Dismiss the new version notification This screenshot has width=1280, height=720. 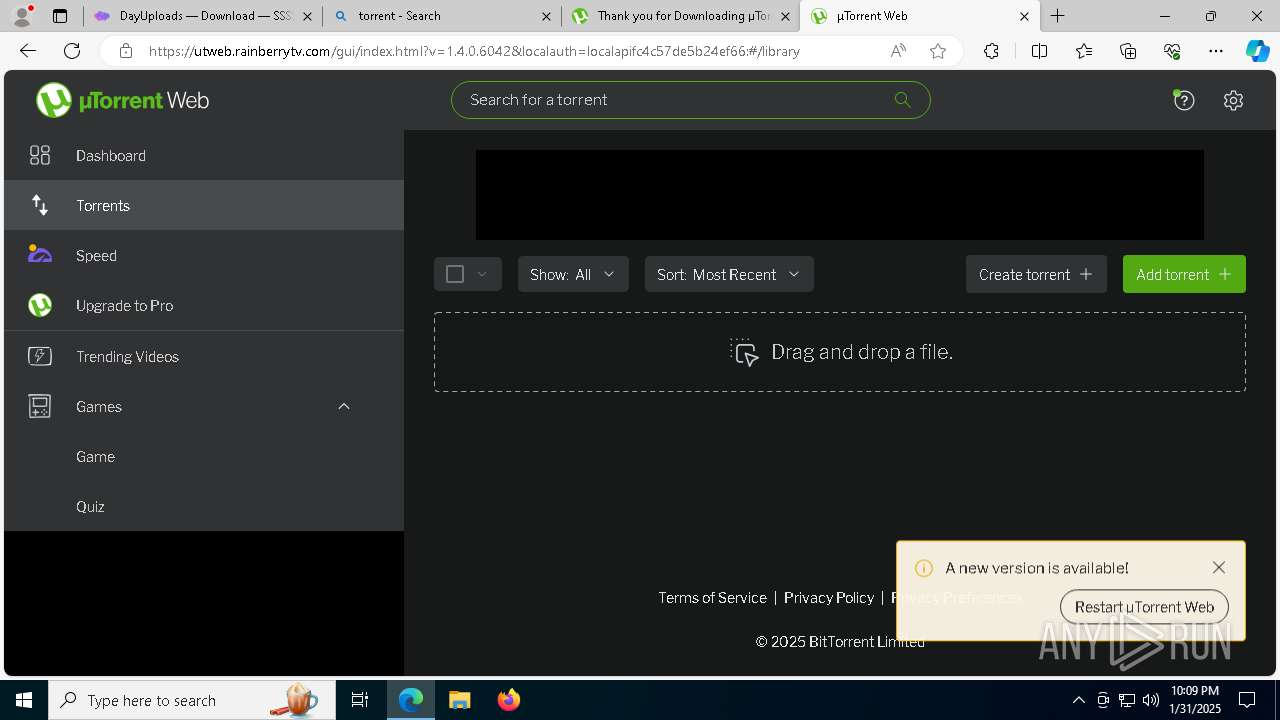1218,567
